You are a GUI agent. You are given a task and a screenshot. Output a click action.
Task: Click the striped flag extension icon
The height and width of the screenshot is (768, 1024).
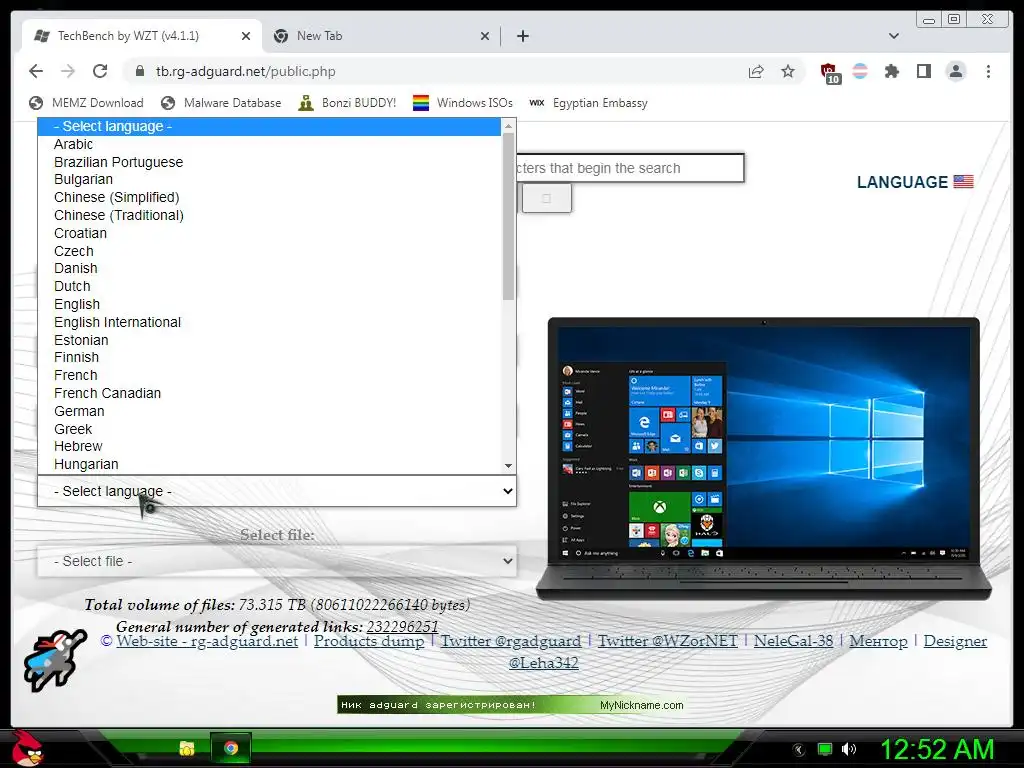coord(860,71)
